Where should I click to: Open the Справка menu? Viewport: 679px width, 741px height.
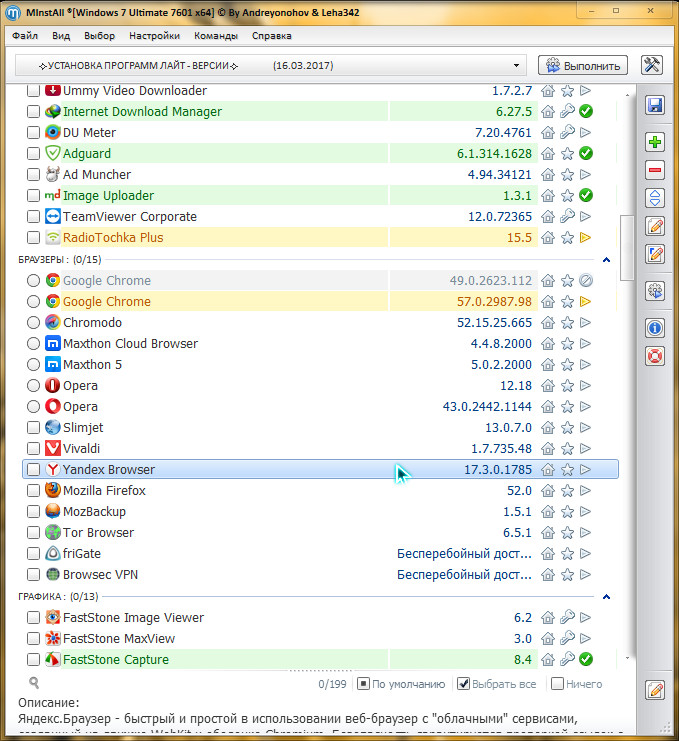coord(272,35)
